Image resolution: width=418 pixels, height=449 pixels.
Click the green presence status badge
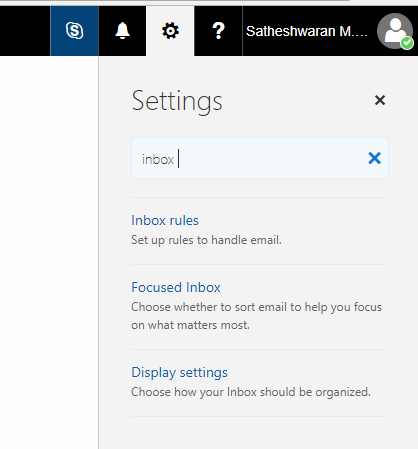coord(407,43)
